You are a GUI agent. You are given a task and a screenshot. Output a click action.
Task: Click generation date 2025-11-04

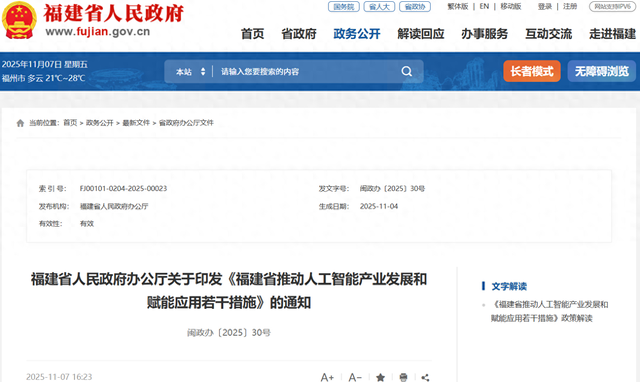coord(379,207)
